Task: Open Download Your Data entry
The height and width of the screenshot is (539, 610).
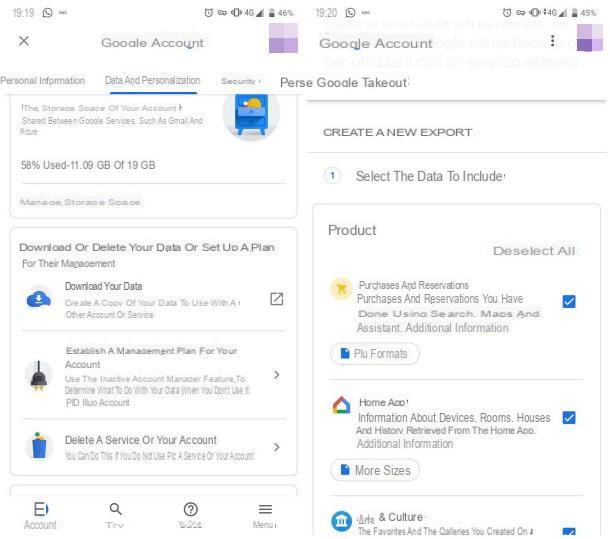Action: (x=154, y=300)
